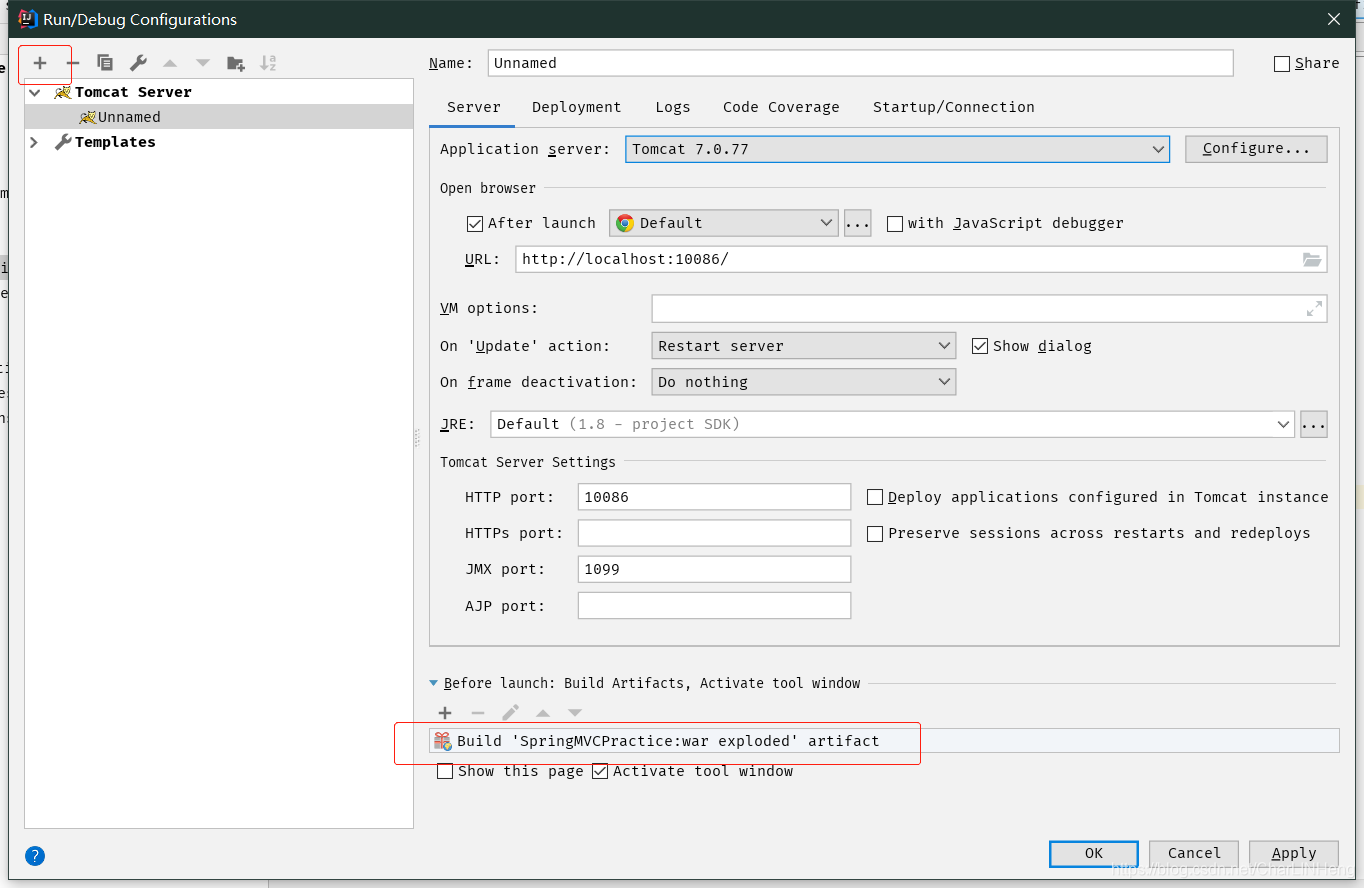This screenshot has width=1364, height=888.
Task: Collapse the Before launch section
Action: point(434,683)
